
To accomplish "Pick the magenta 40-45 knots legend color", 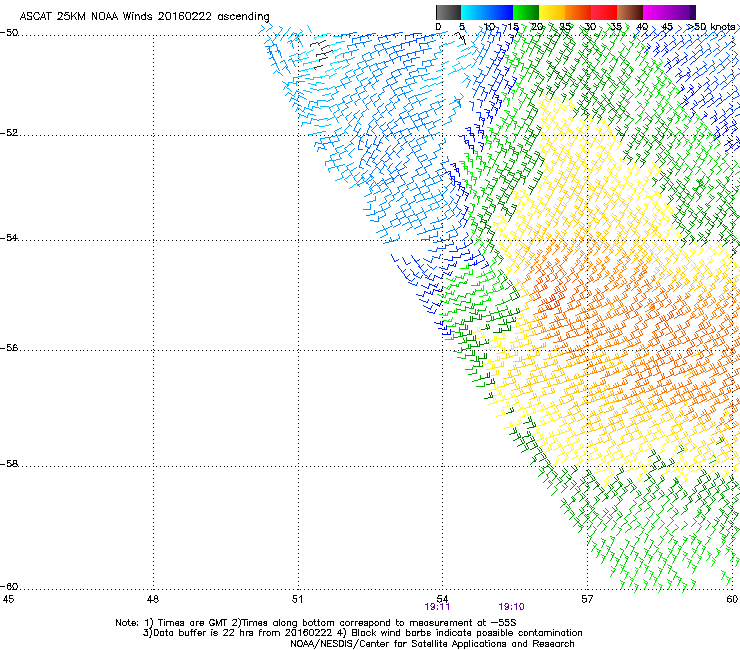I will (x=656, y=12).
